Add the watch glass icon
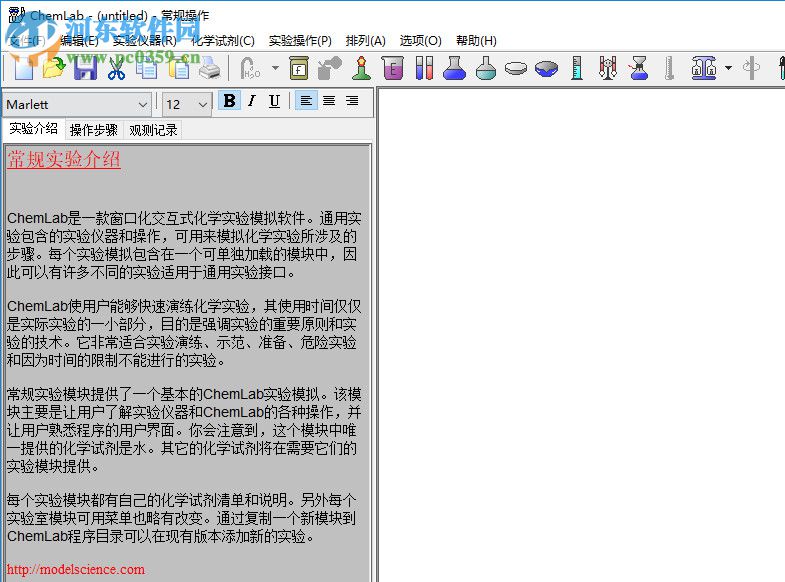 (x=516, y=69)
